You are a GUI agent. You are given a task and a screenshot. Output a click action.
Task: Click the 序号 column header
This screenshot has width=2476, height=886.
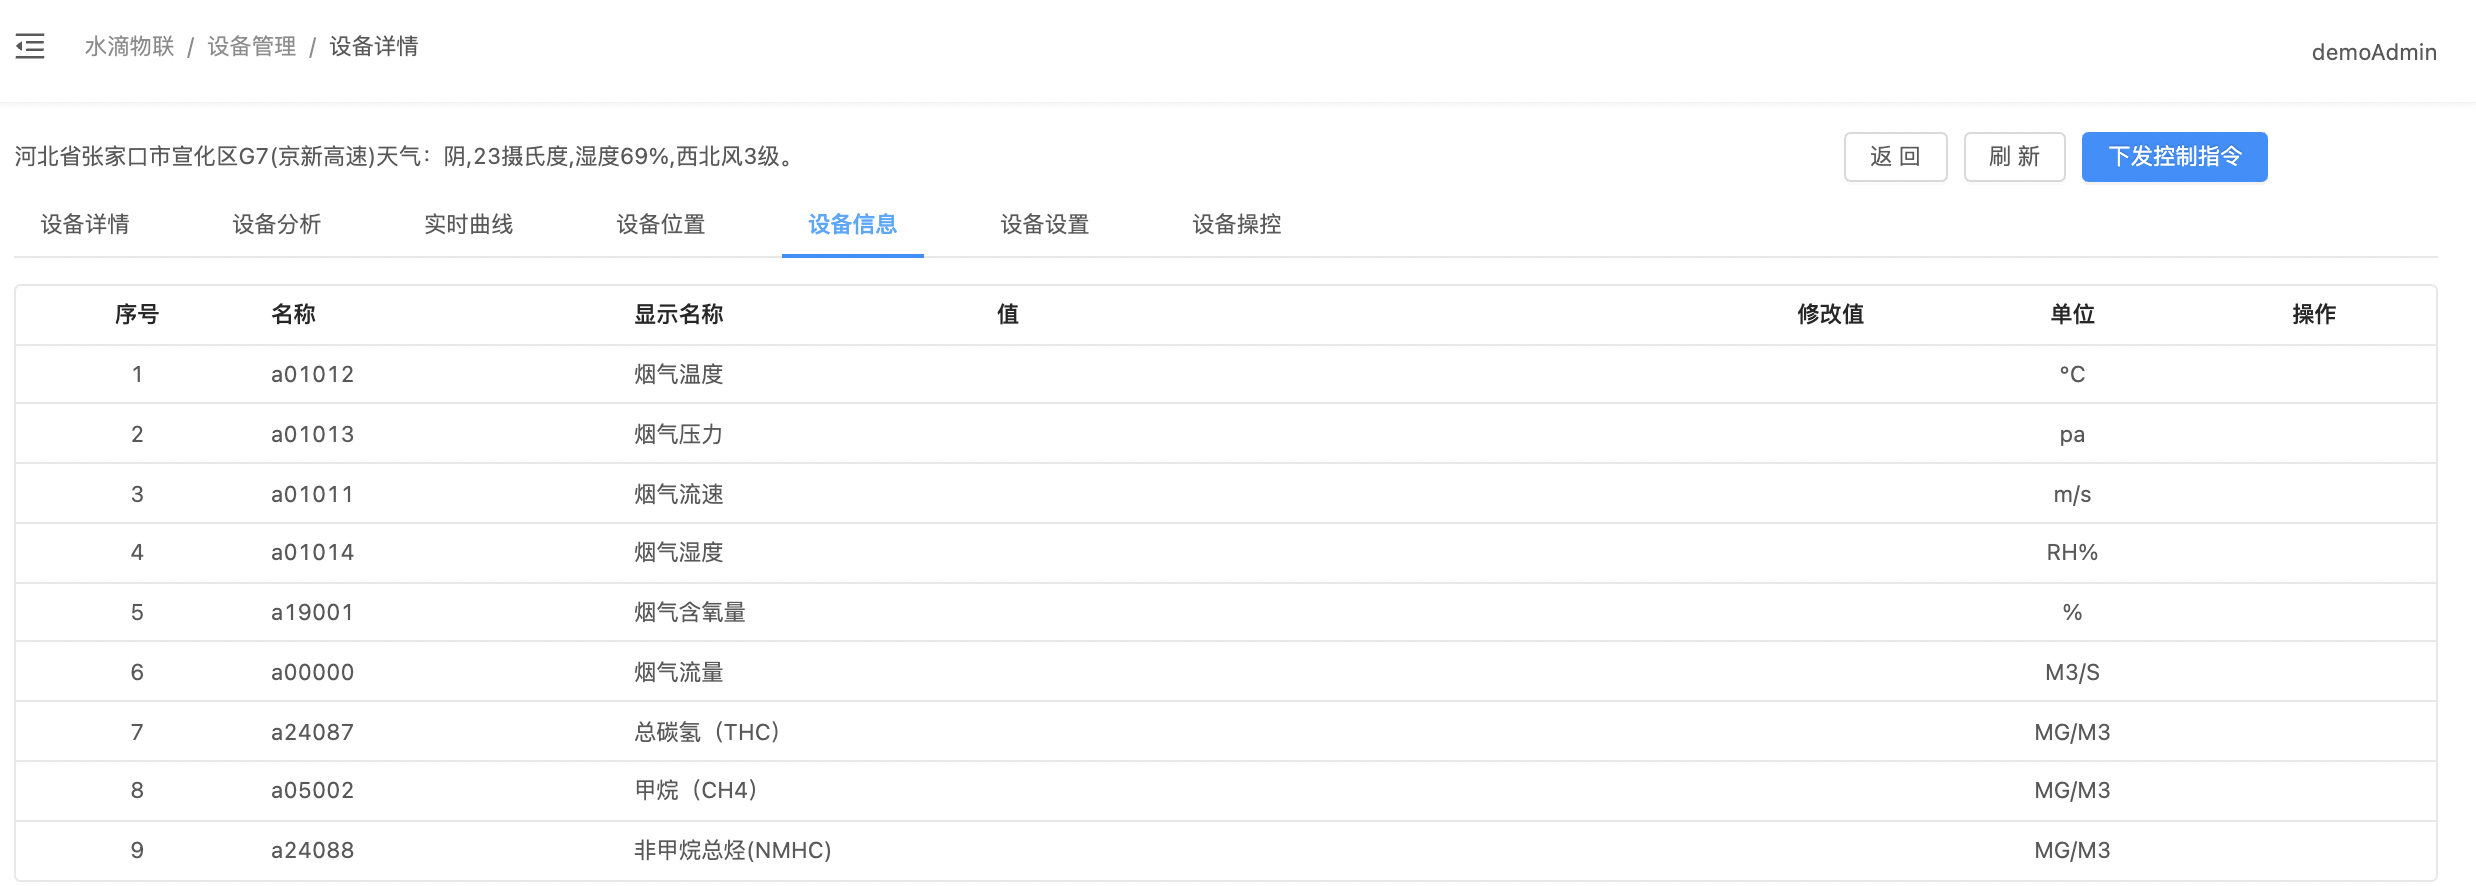click(x=137, y=314)
